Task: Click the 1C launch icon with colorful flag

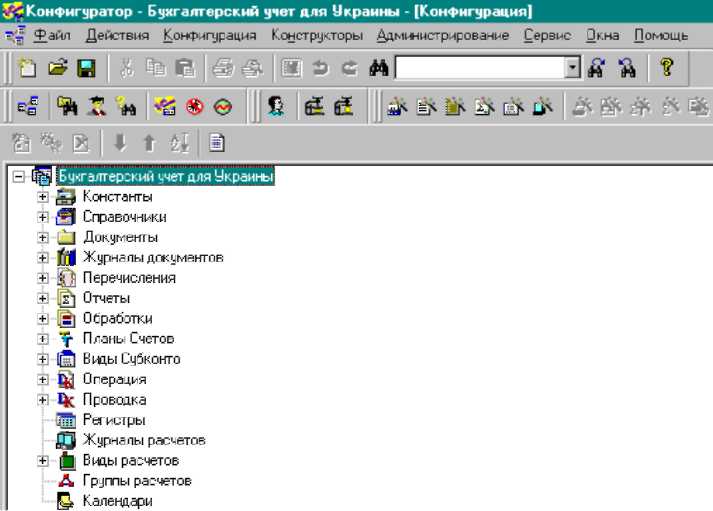Action: [x=165, y=107]
